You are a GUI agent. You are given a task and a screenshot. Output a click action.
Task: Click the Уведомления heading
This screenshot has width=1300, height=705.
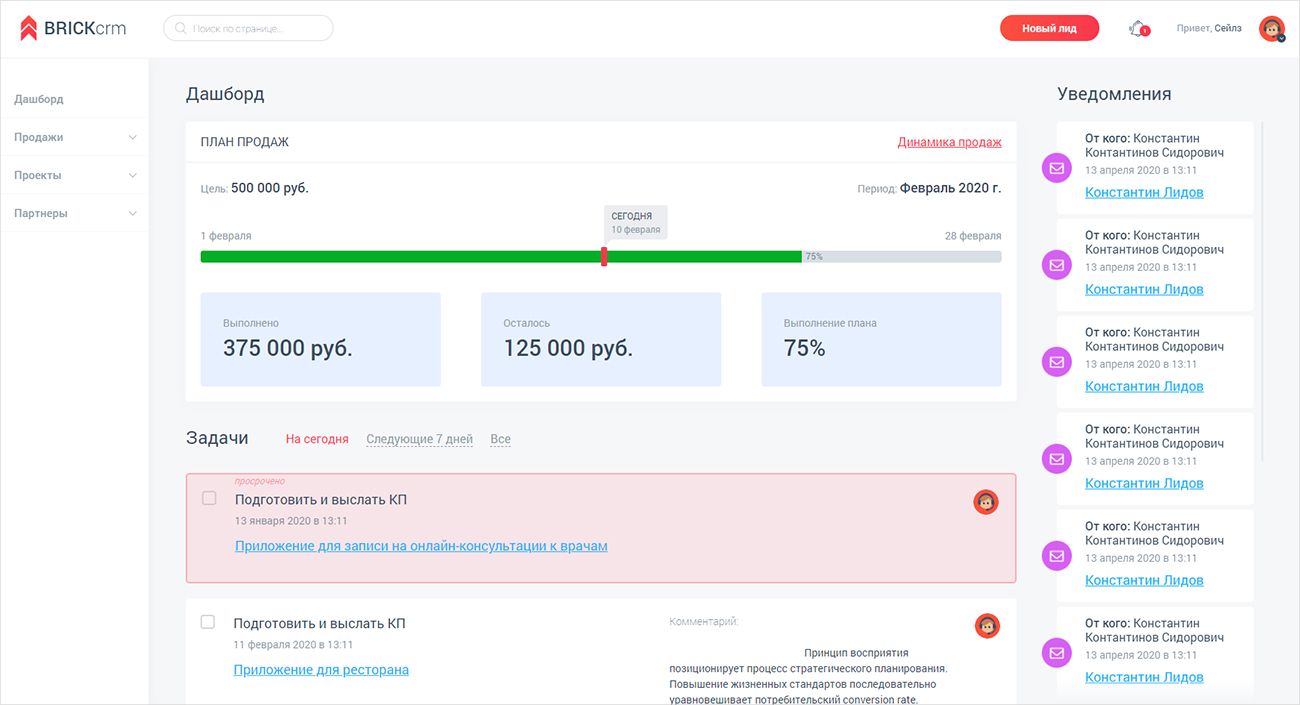click(1114, 94)
